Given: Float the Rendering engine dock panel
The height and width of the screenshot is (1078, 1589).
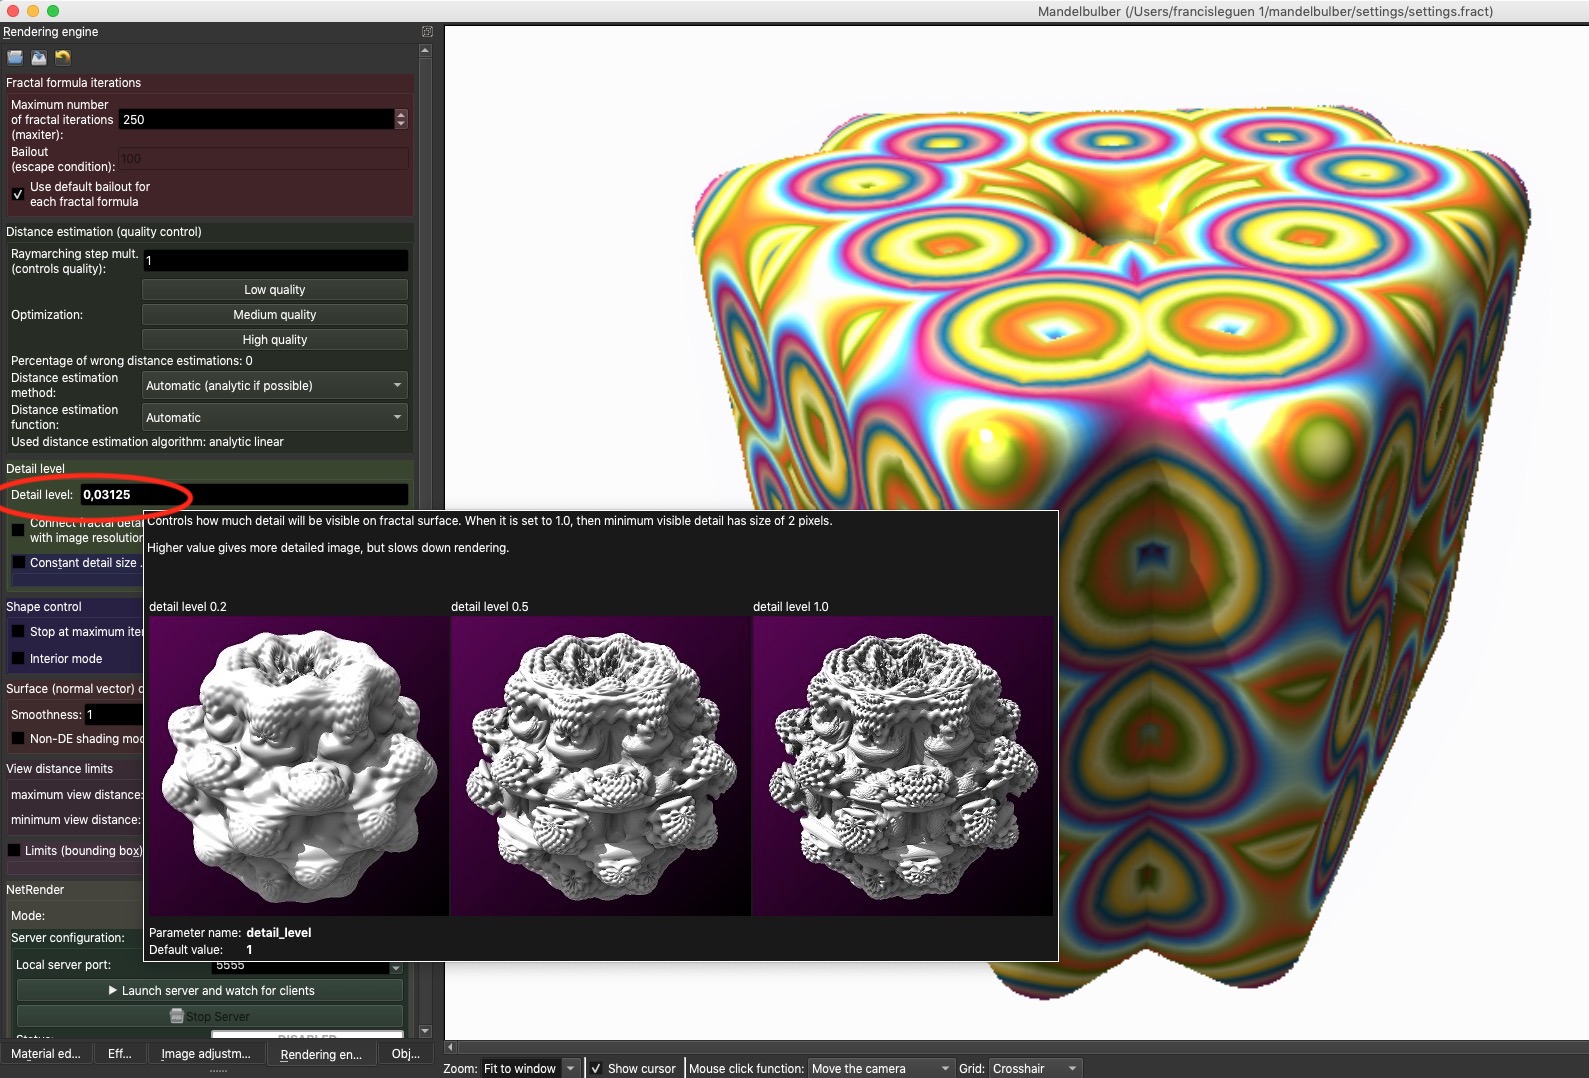Looking at the screenshot, I should point(428,32).
